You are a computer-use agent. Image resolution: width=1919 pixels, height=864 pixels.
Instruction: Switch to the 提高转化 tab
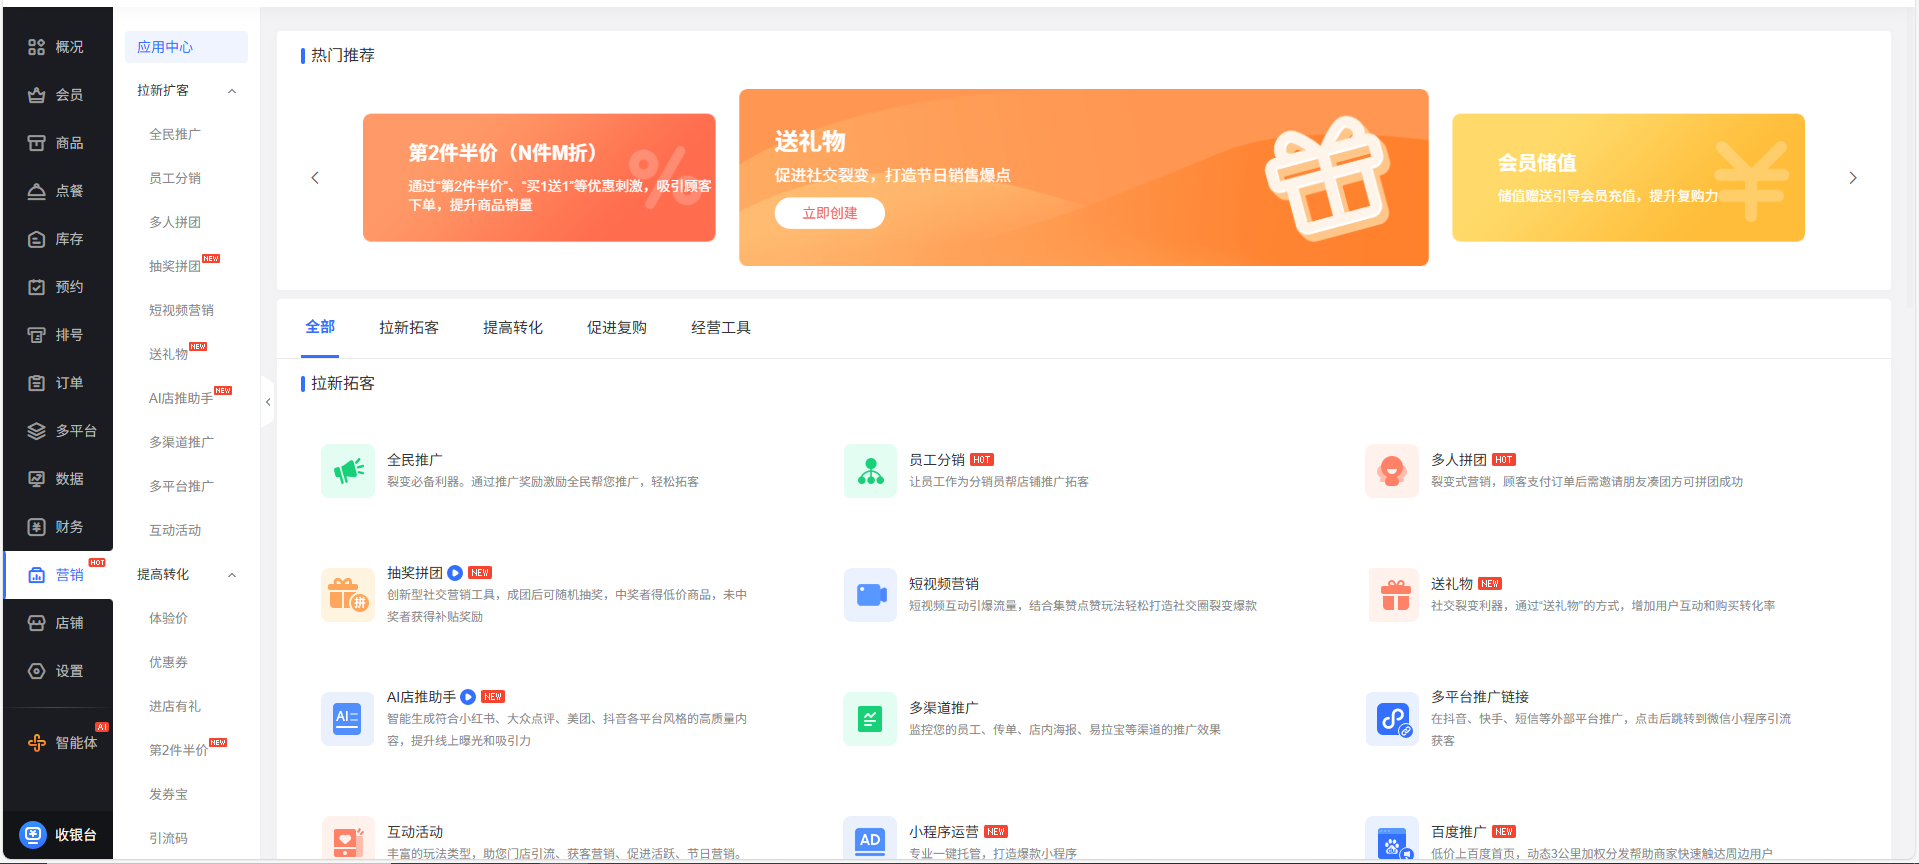[x=512, y=328]
